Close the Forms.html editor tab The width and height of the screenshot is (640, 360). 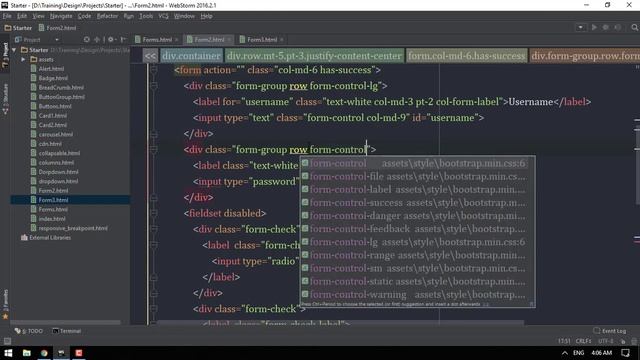177,40
